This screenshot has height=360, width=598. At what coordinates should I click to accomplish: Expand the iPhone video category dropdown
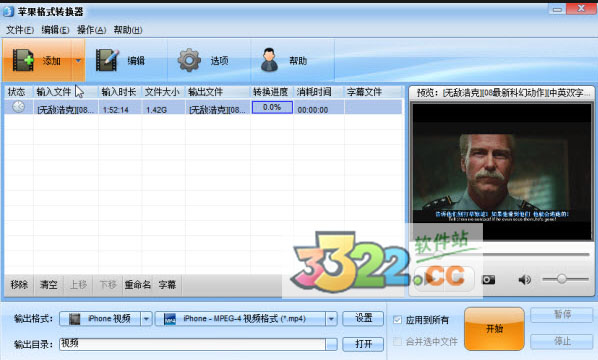click(x=146, y=319)
